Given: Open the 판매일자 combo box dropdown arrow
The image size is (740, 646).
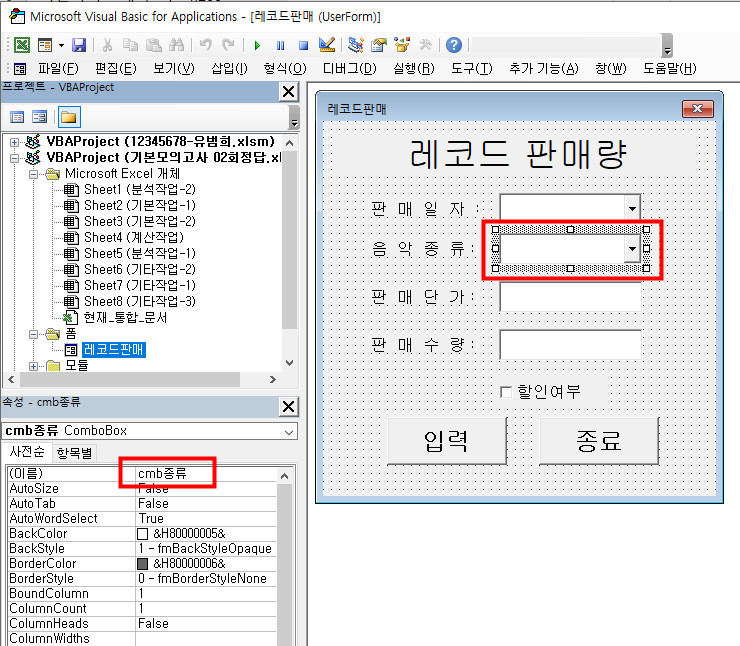Looking at the screenshot, I should [x=631, y=208].
